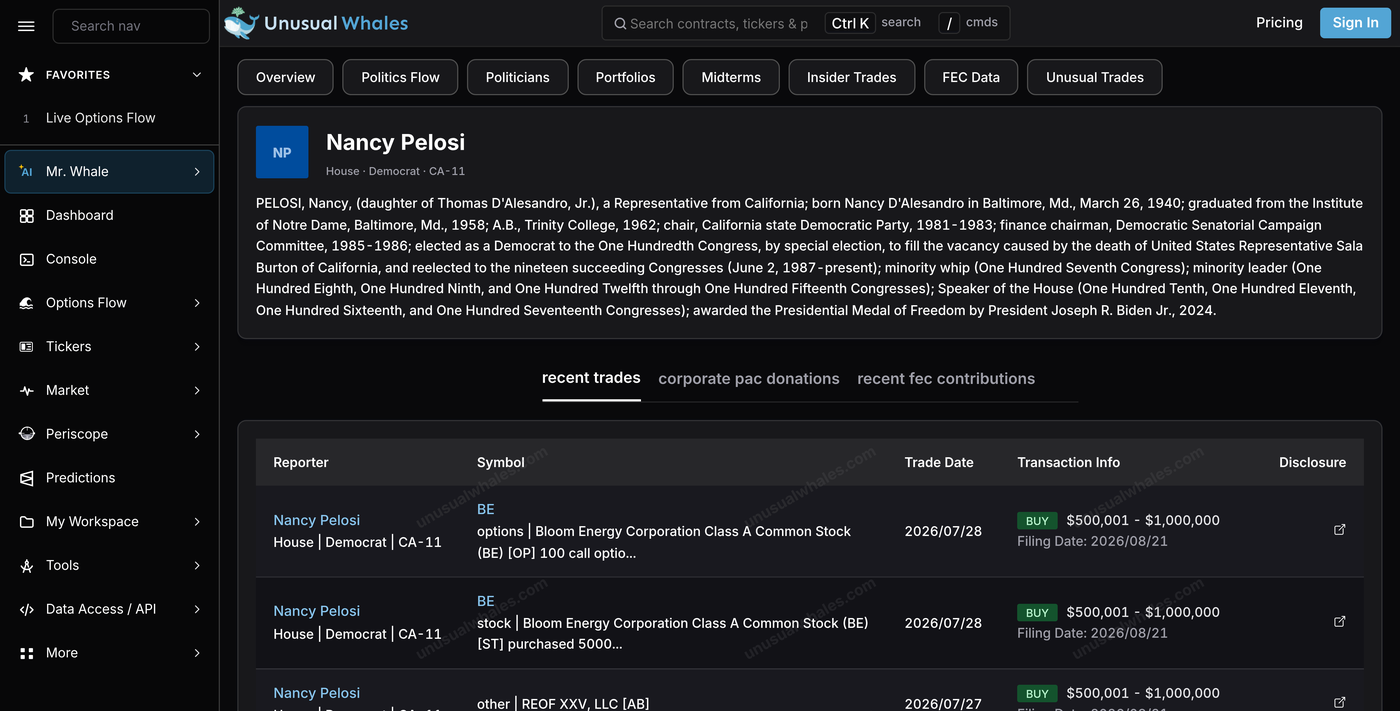Open the Pricing link

[x=1279, y=23]
